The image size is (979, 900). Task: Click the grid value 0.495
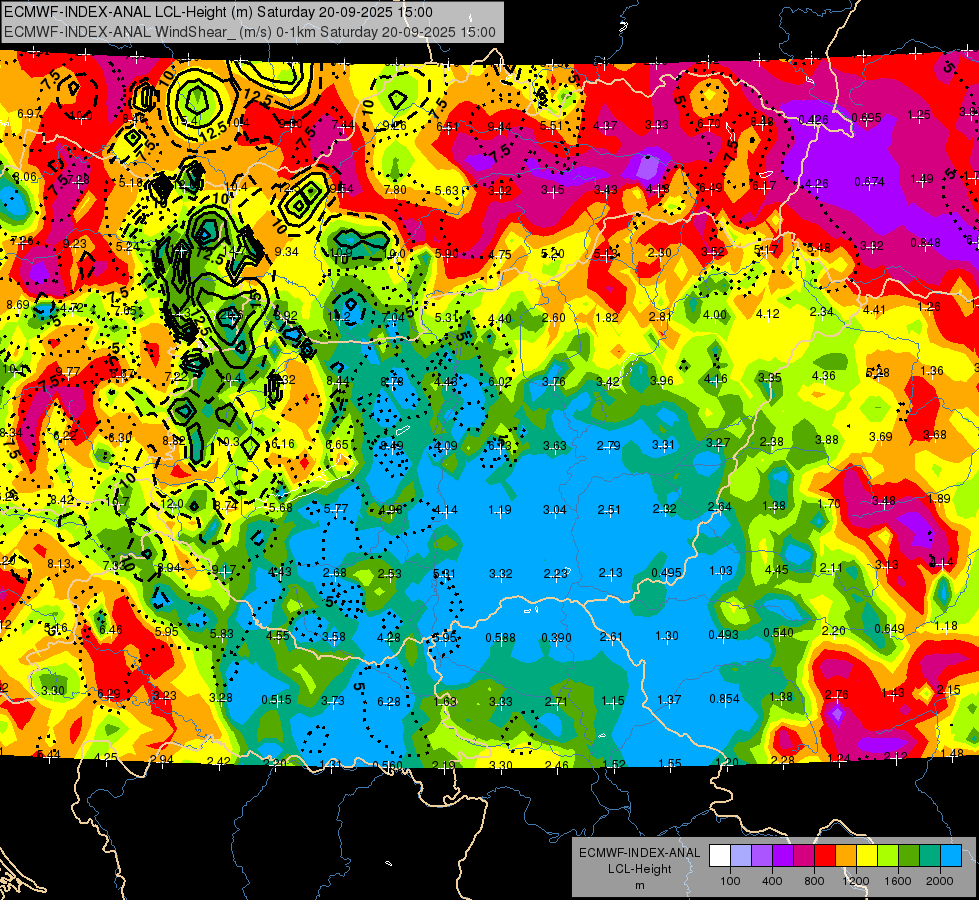tap(666, 573)
